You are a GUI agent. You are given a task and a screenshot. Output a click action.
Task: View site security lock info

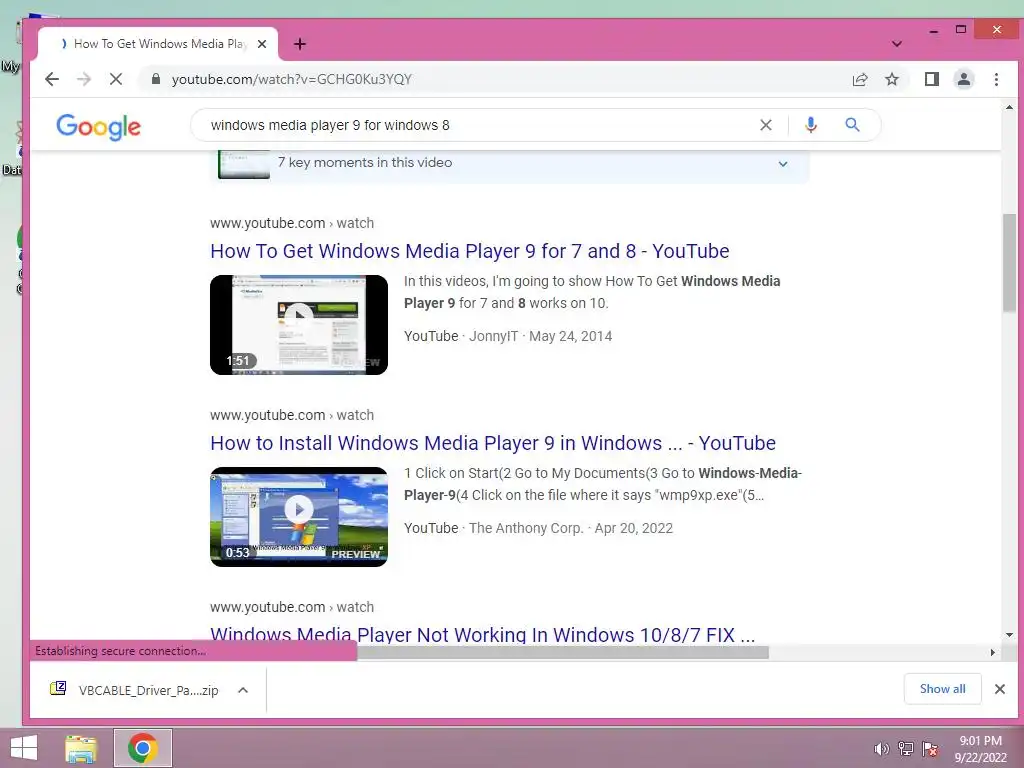tap(155, 80)
